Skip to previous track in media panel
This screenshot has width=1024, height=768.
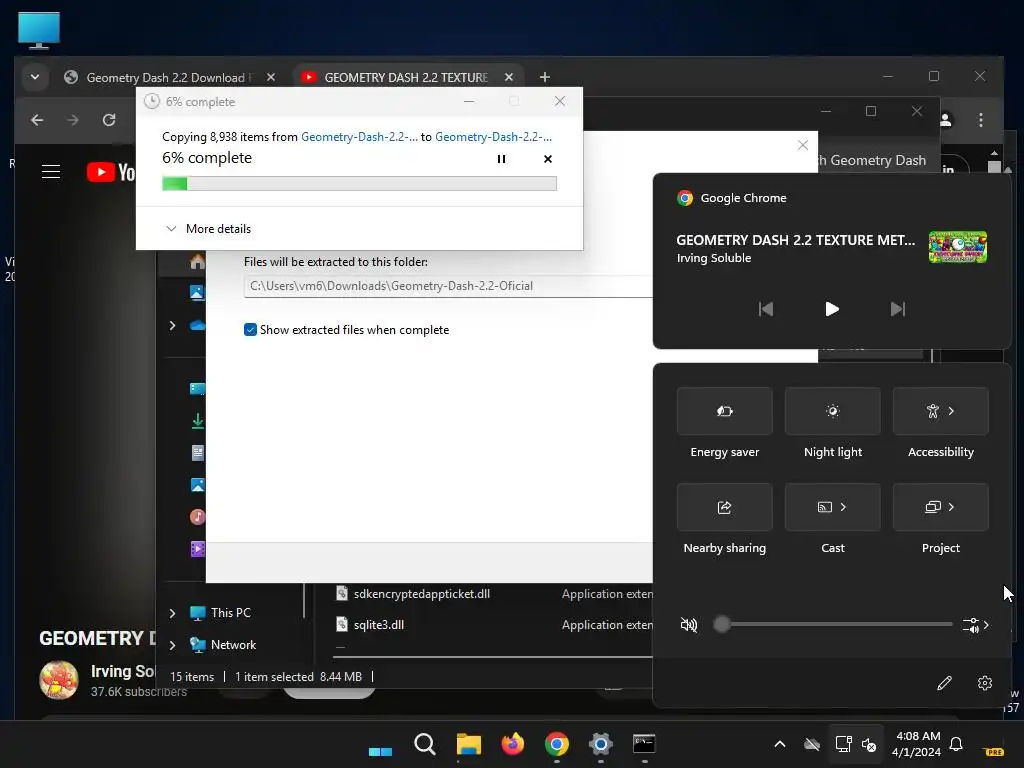tap(765, 309)
